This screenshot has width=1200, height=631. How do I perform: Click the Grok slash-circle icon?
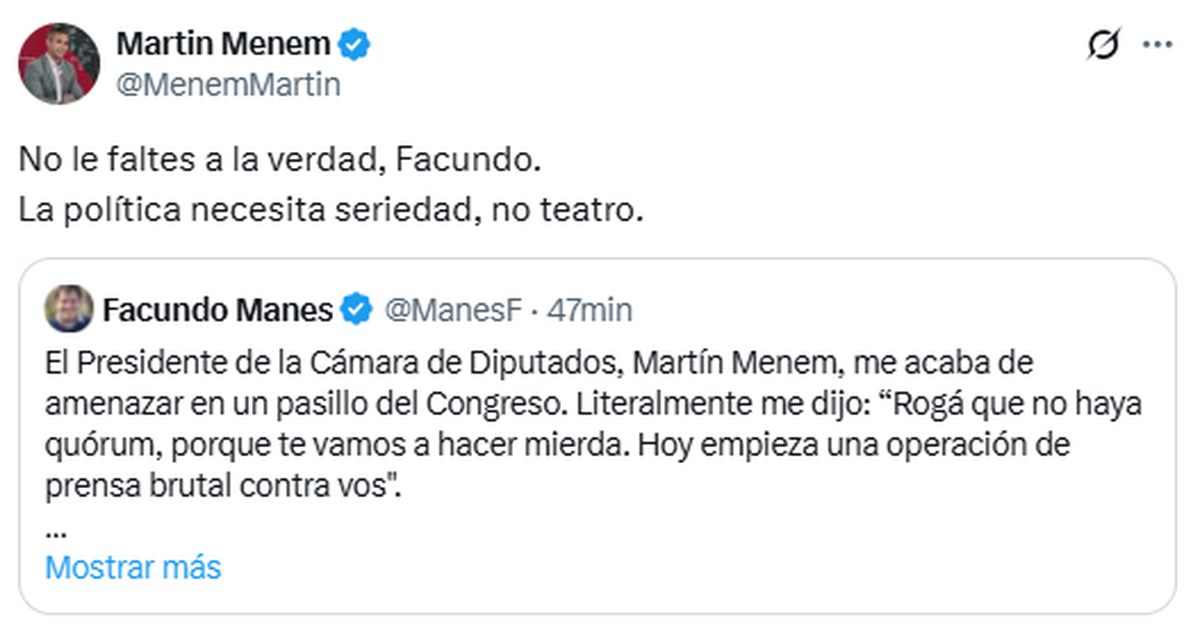[x=1104, y=46]
